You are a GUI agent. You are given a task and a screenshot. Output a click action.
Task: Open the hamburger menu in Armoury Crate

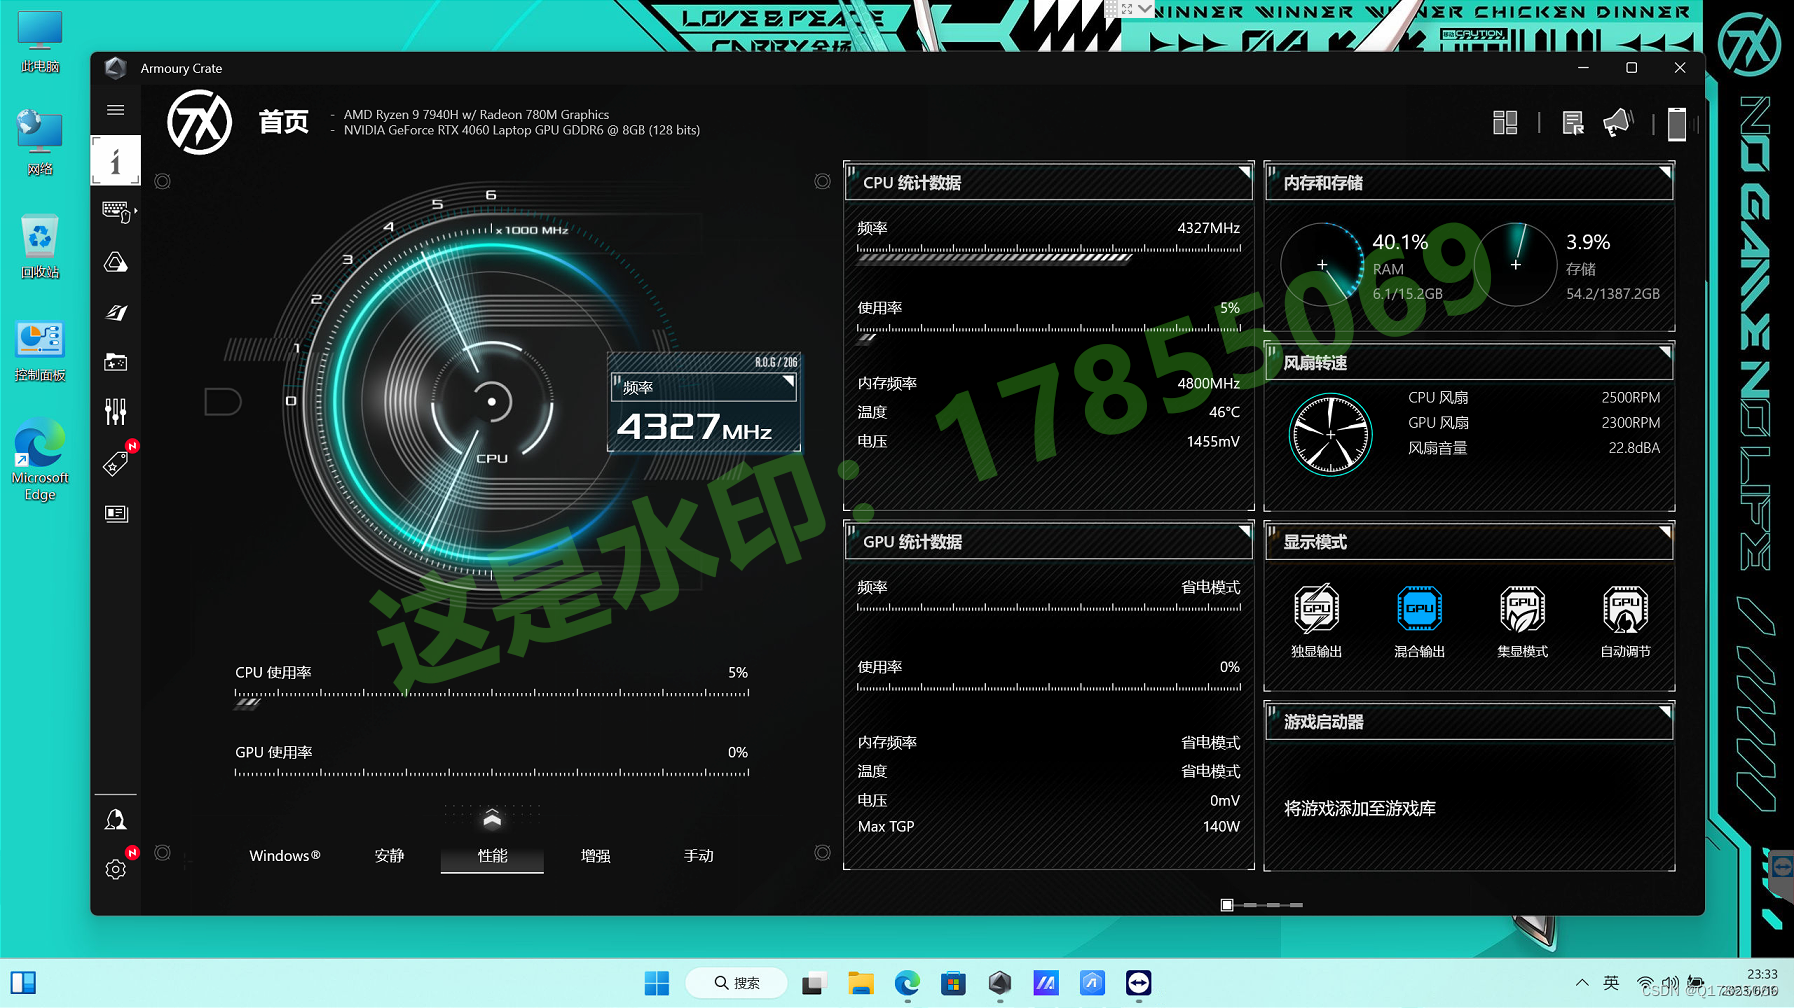click(116, 110)
